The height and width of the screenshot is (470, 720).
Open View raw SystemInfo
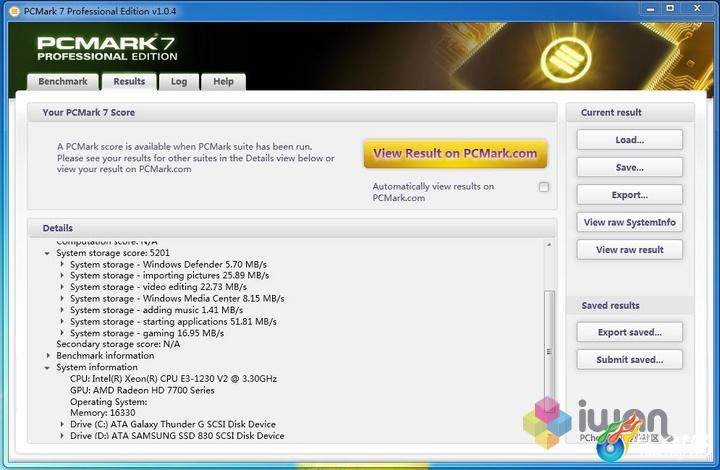[x=630, y=223]
